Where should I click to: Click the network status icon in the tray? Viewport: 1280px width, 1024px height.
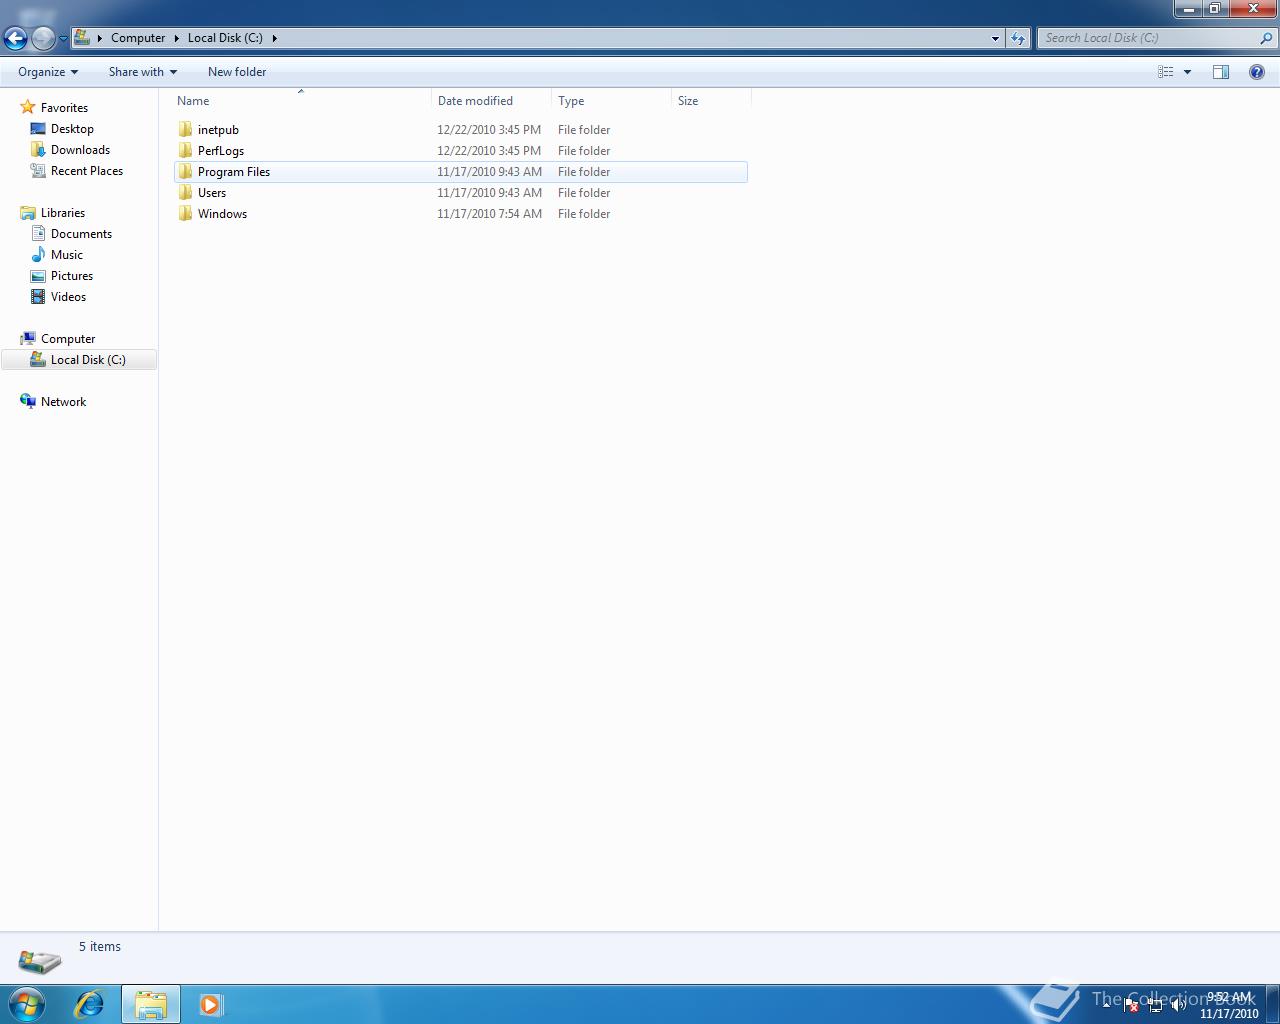(1155, 1005)
